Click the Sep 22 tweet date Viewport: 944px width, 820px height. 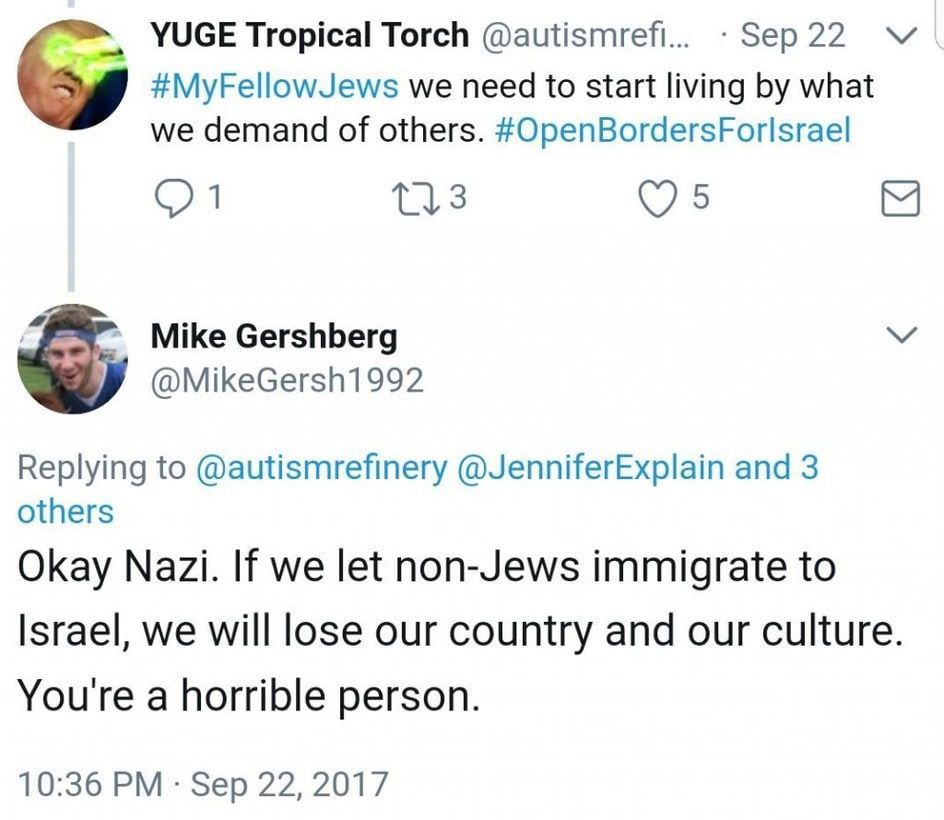click(792, 35)
